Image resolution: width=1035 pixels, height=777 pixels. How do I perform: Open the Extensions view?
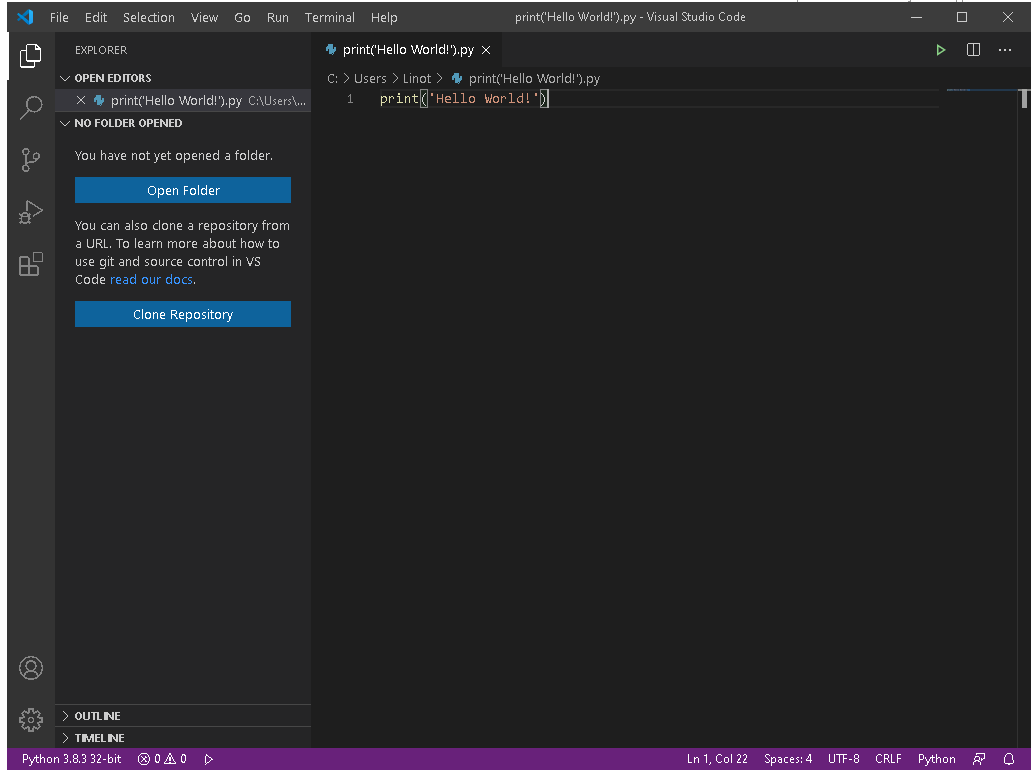pyautogui.click(x=30, y=264)
